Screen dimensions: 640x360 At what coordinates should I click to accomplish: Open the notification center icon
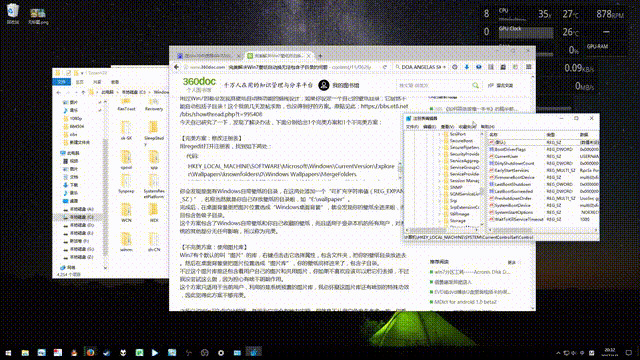pos(629,353)
